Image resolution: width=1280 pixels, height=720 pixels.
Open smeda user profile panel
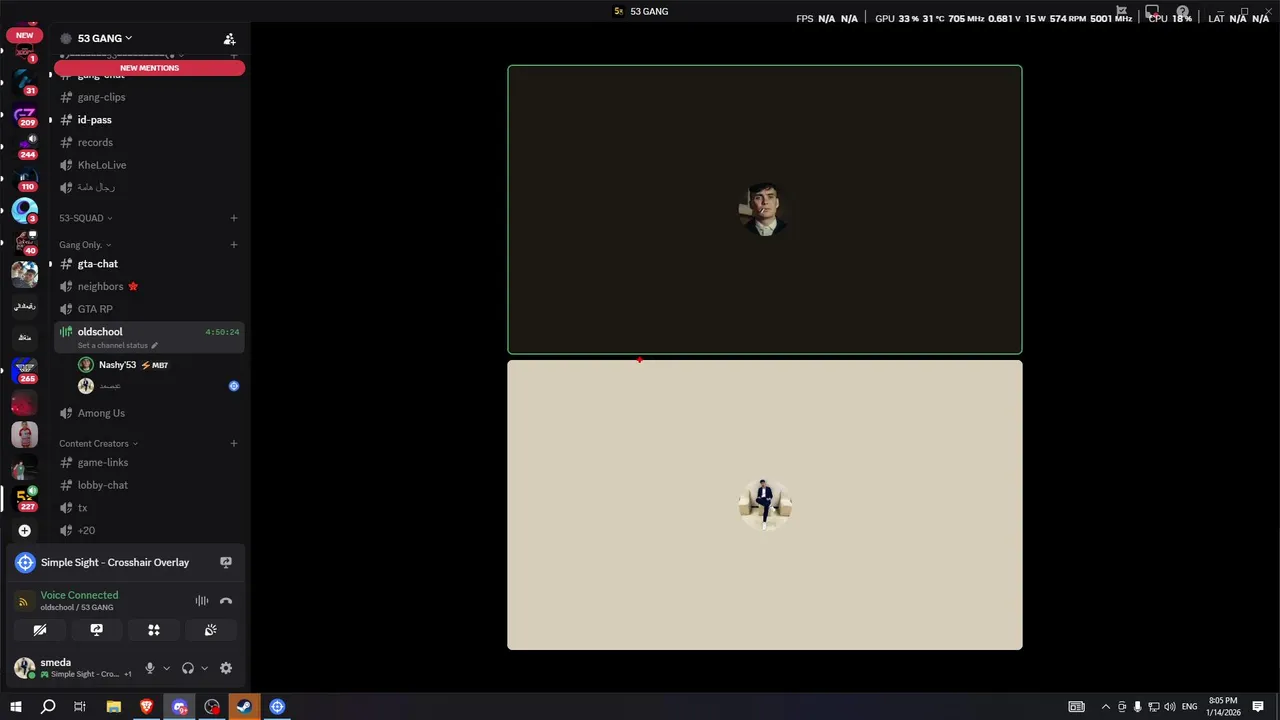[x=73, y=668]
